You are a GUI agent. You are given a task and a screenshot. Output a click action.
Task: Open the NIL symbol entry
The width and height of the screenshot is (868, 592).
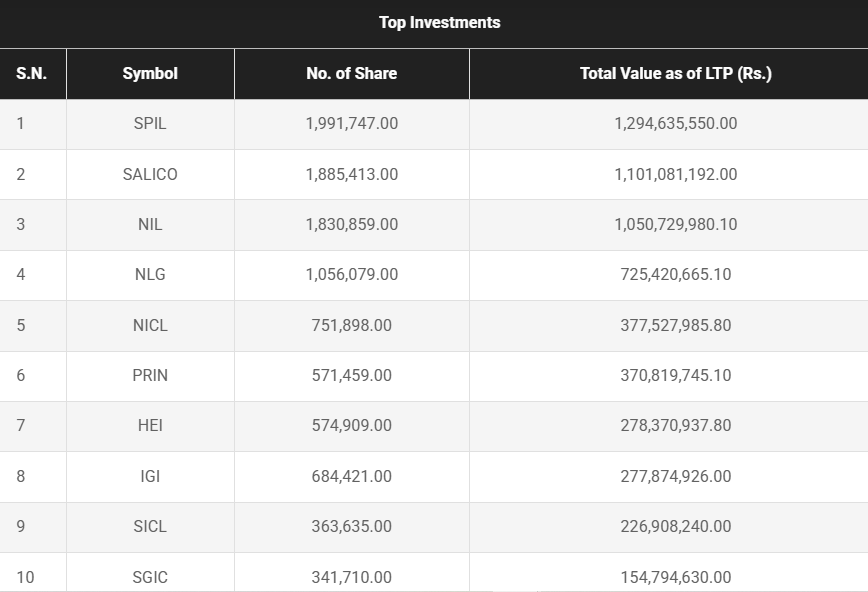150,224
